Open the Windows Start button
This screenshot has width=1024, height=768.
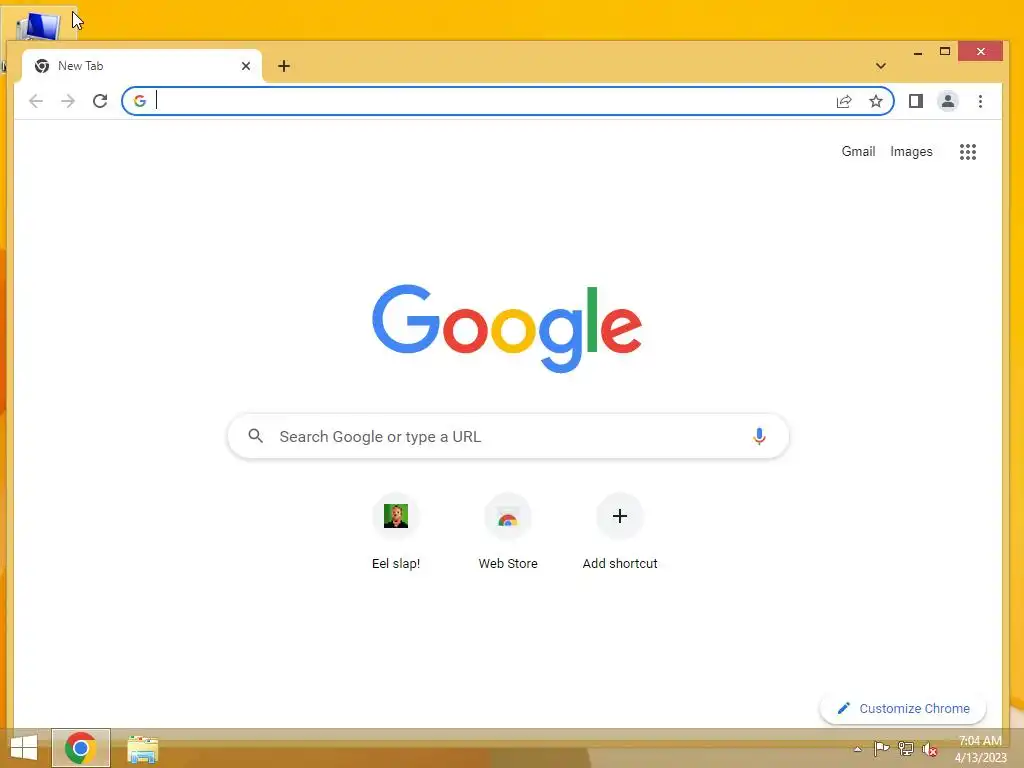coord(24,748)
